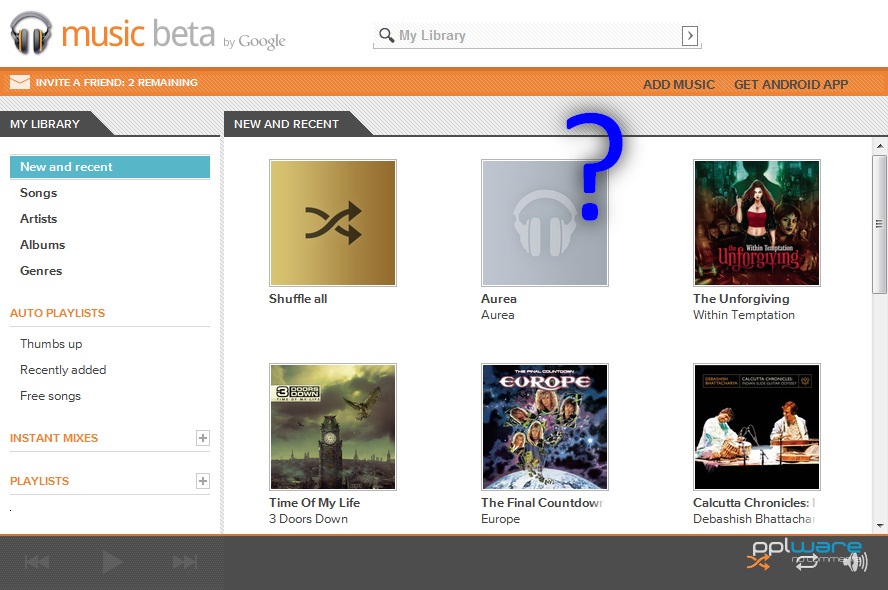Click the My Library search field

(537, 36)
